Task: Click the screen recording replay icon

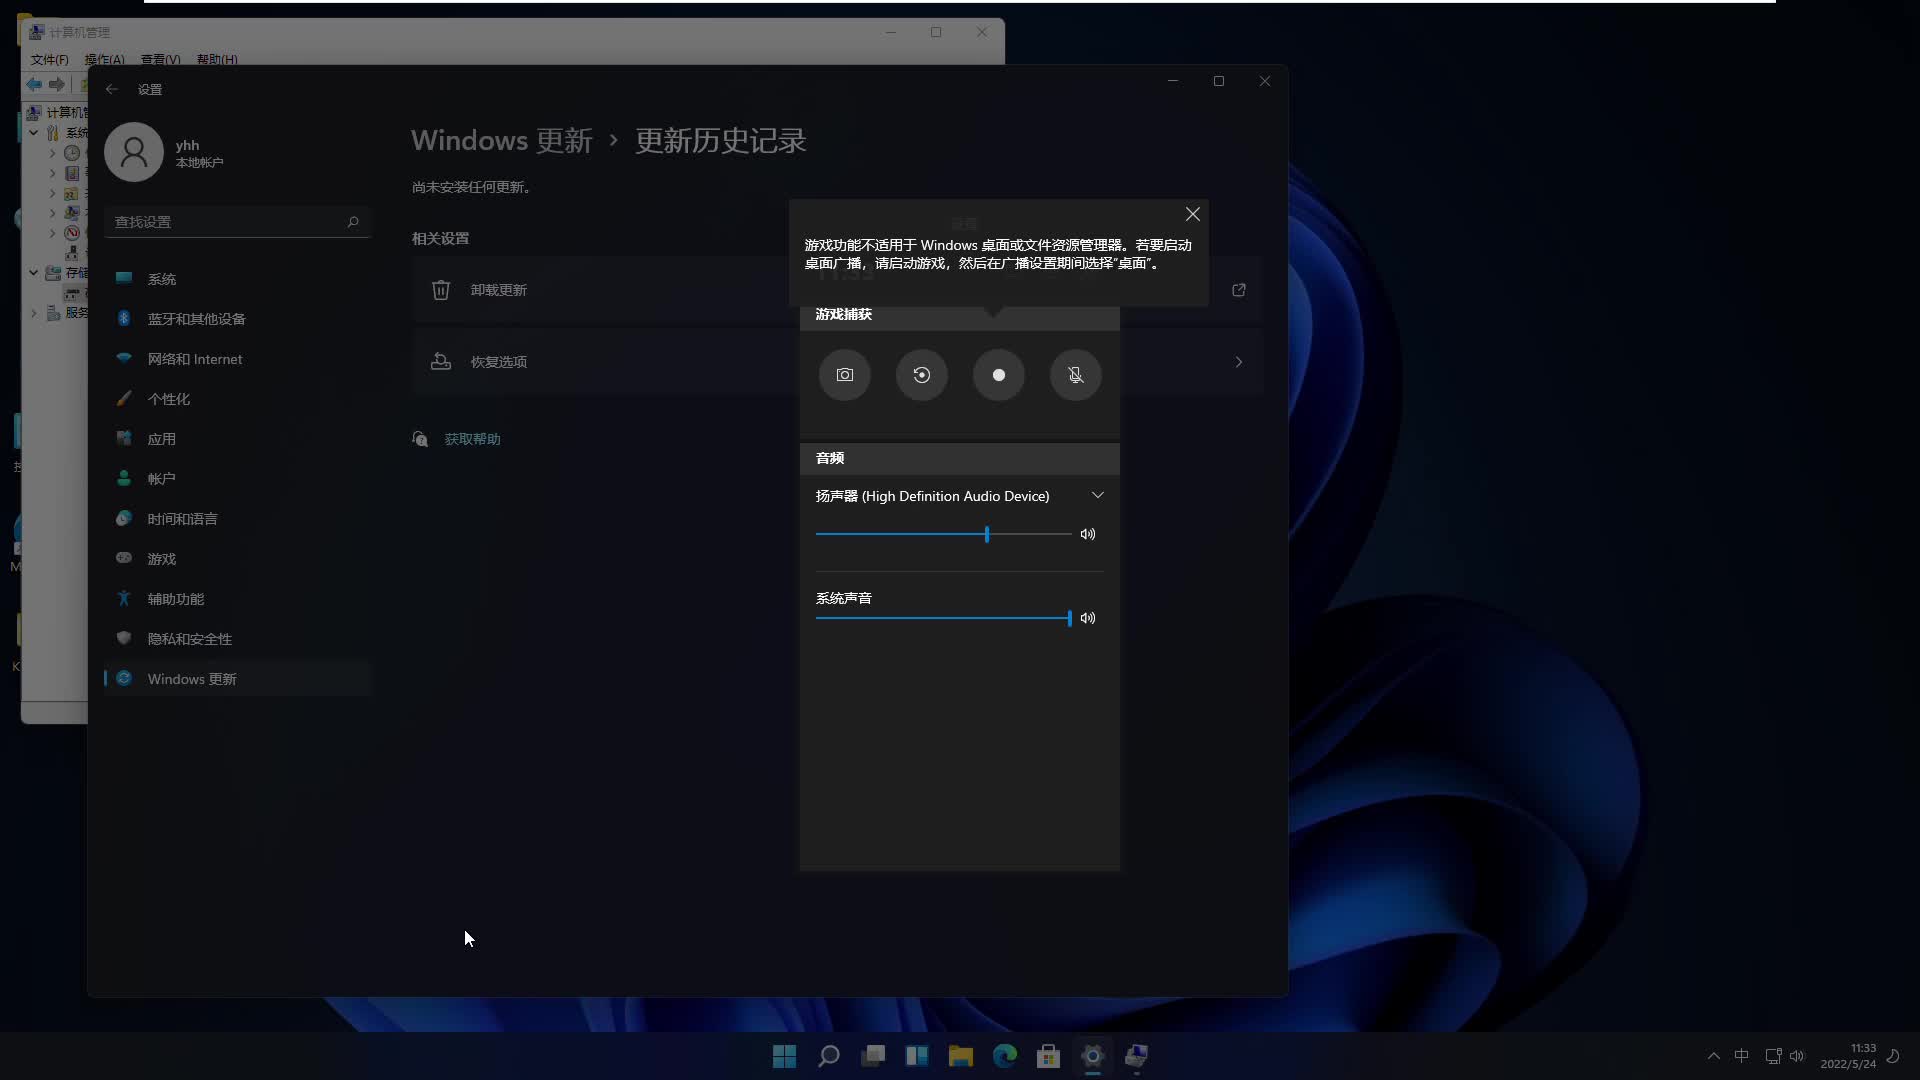Action: click(x=922, y=375)
